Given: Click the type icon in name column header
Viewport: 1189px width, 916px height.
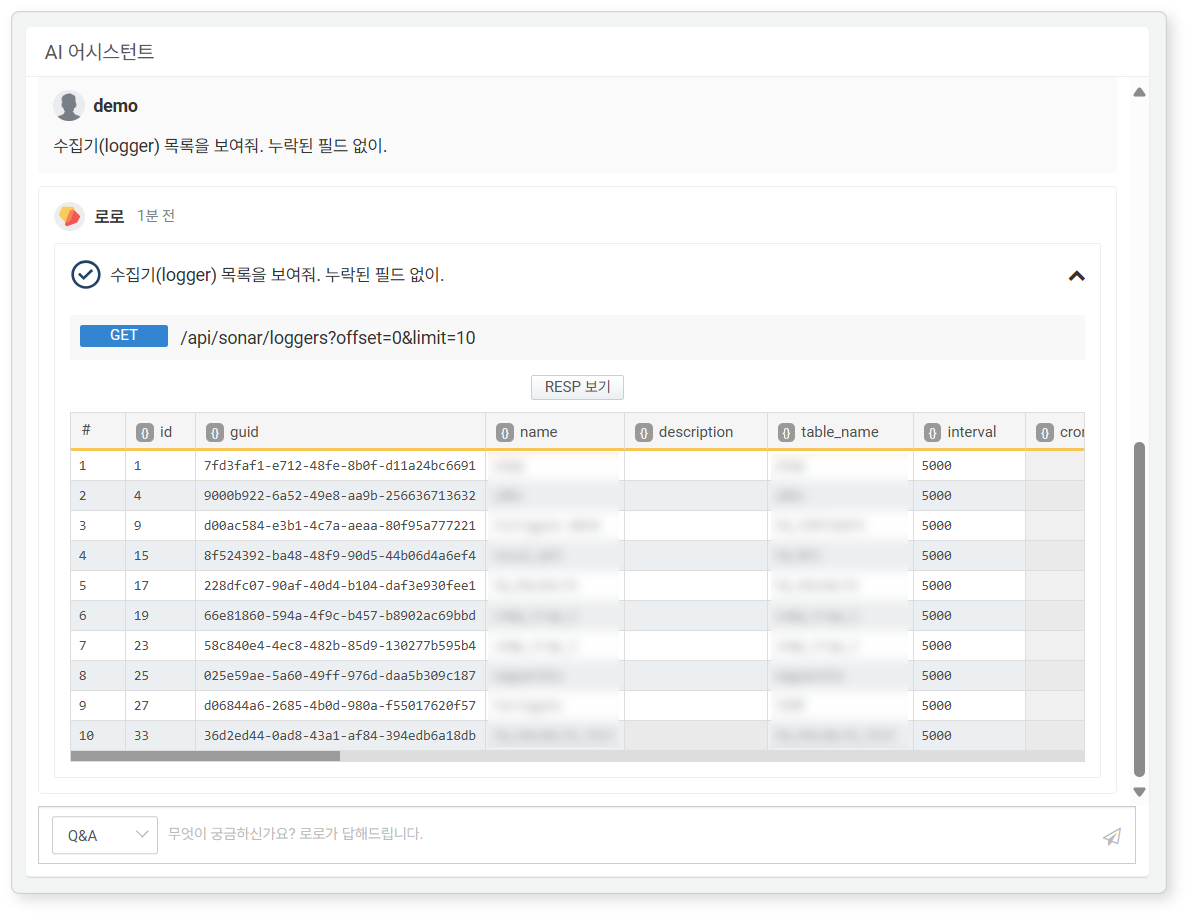Looking at the screenshot, I should (x=504, y=432).
